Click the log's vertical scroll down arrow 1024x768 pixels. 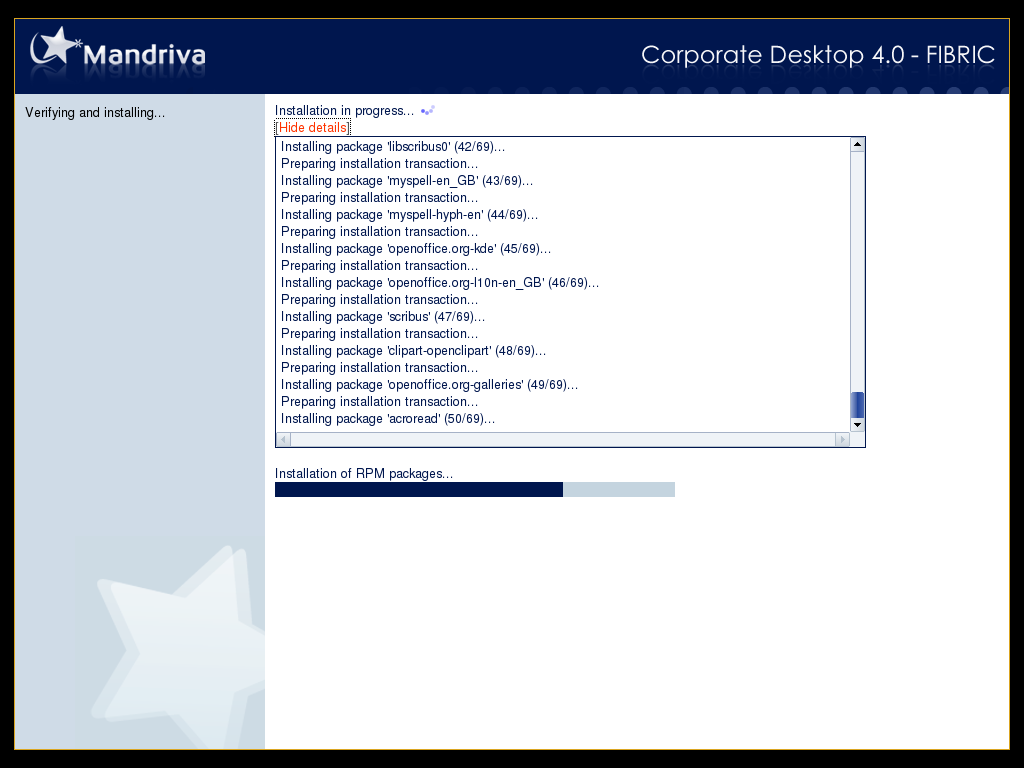click(857, 424)
